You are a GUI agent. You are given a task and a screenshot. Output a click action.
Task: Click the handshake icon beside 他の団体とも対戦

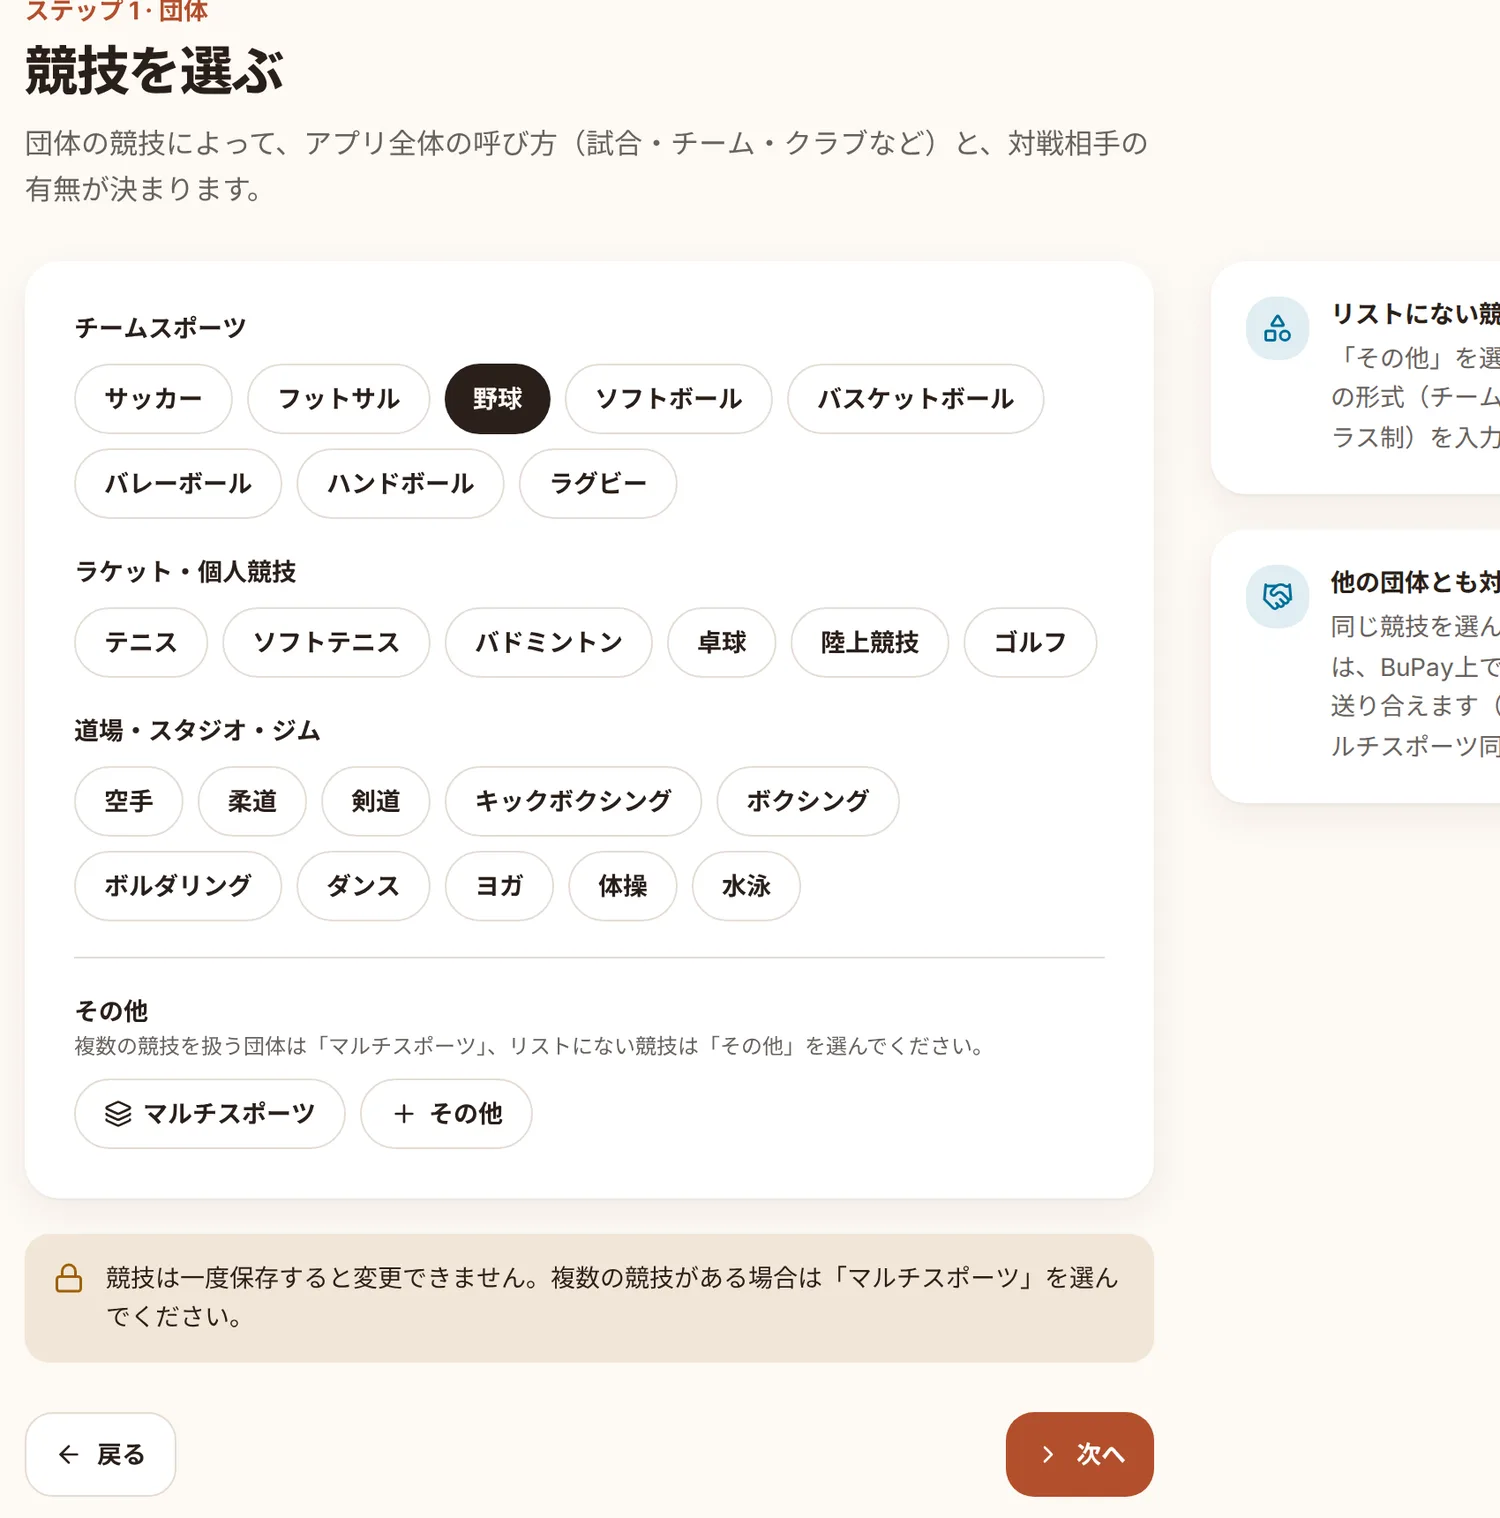pos(1277,596)
